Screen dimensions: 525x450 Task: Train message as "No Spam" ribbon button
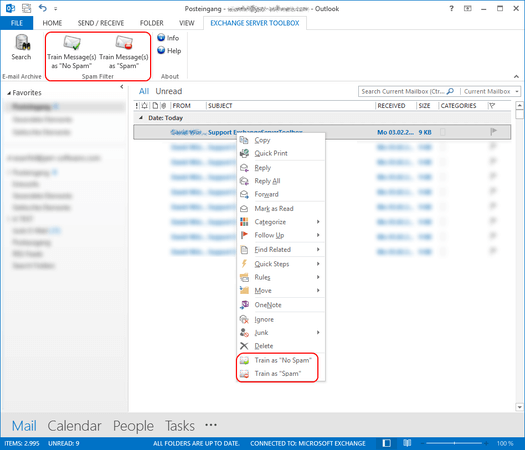72,52
